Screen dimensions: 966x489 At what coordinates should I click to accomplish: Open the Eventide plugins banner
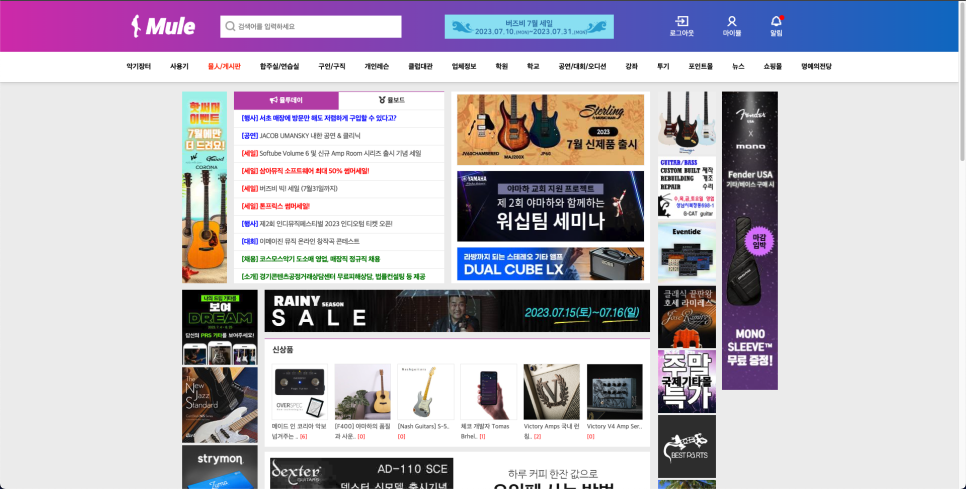point(687,253)
